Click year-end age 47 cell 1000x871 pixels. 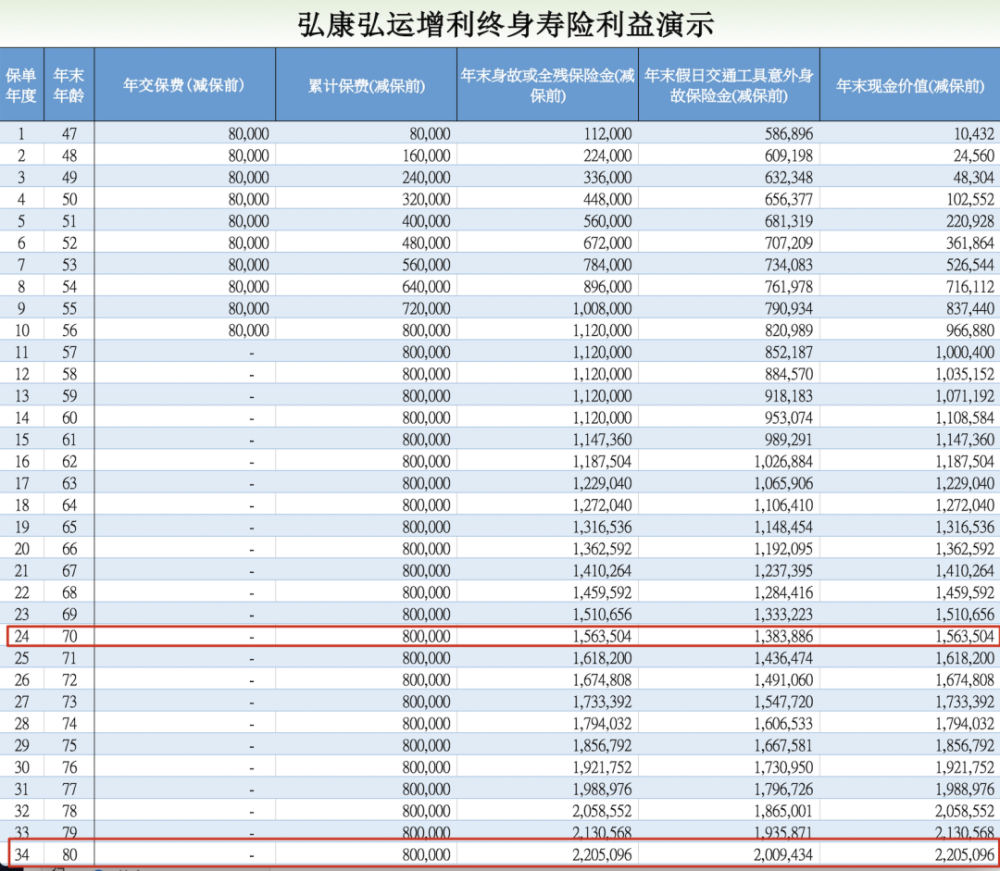click(69, 134)
